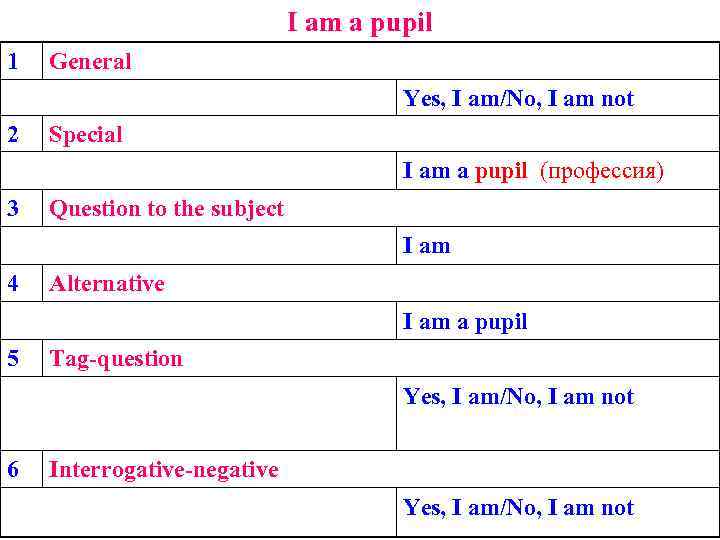
Task: Select row number 6 cell
Action: click(x=13, y=469)
